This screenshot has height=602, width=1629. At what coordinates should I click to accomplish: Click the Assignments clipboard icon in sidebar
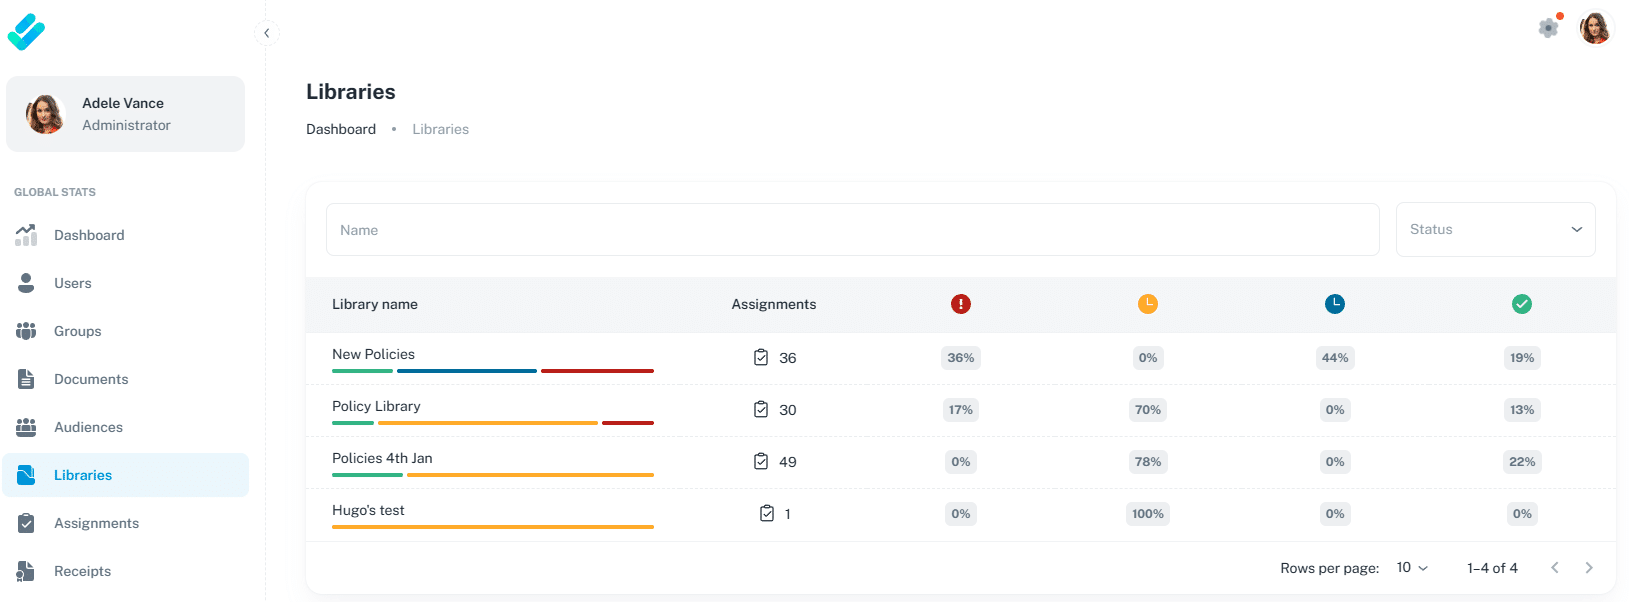tap(26, 523)
